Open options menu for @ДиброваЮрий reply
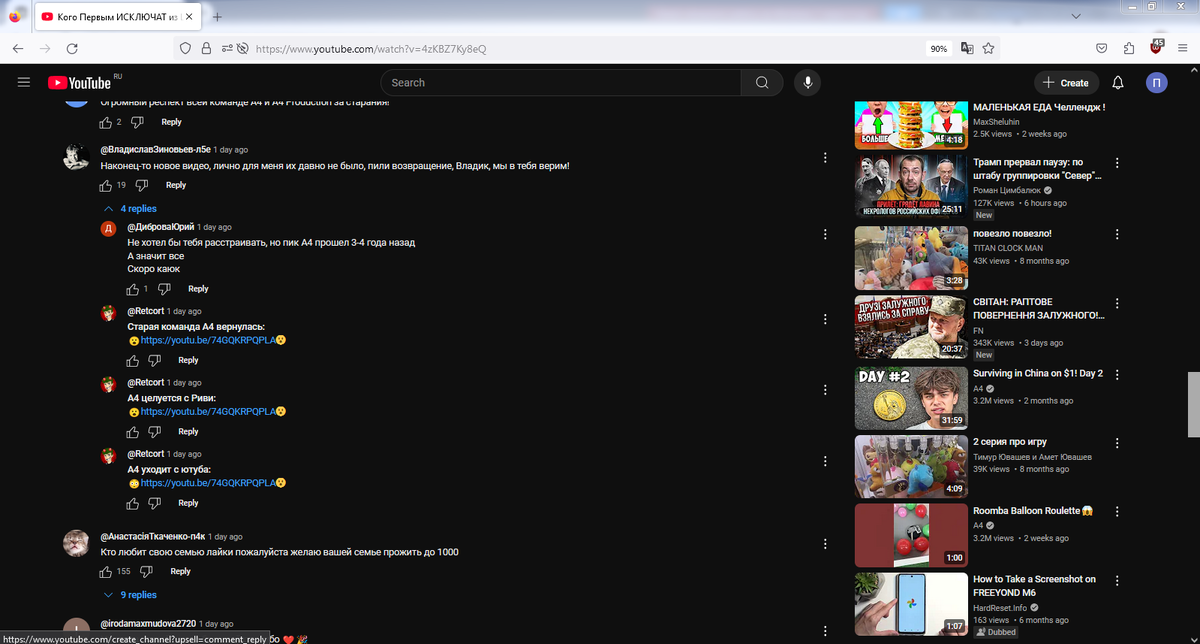 click(825, 235)
